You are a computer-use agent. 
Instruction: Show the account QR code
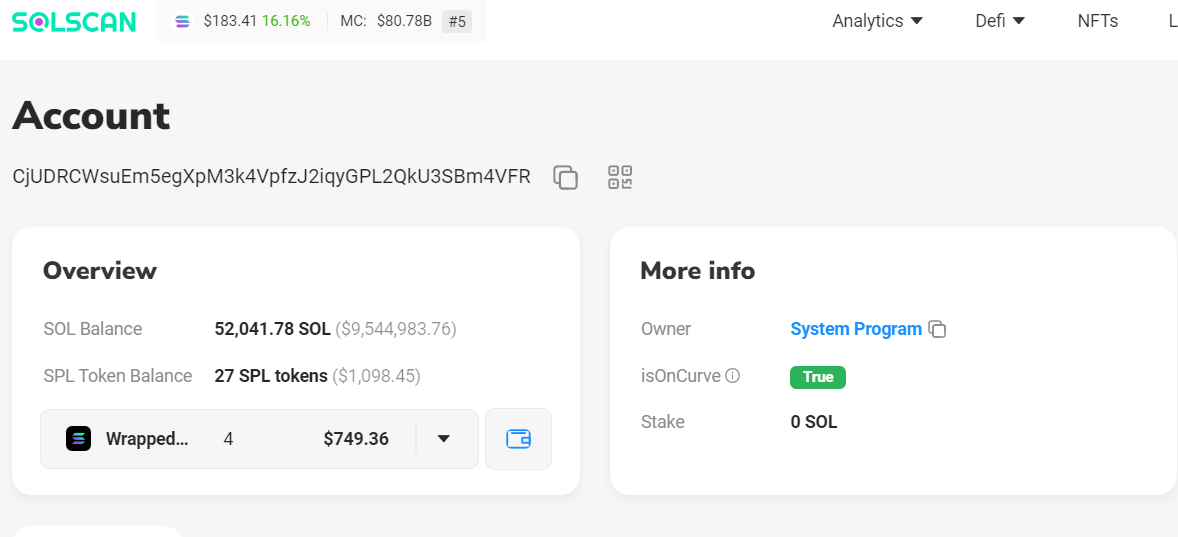click(621, 178)
